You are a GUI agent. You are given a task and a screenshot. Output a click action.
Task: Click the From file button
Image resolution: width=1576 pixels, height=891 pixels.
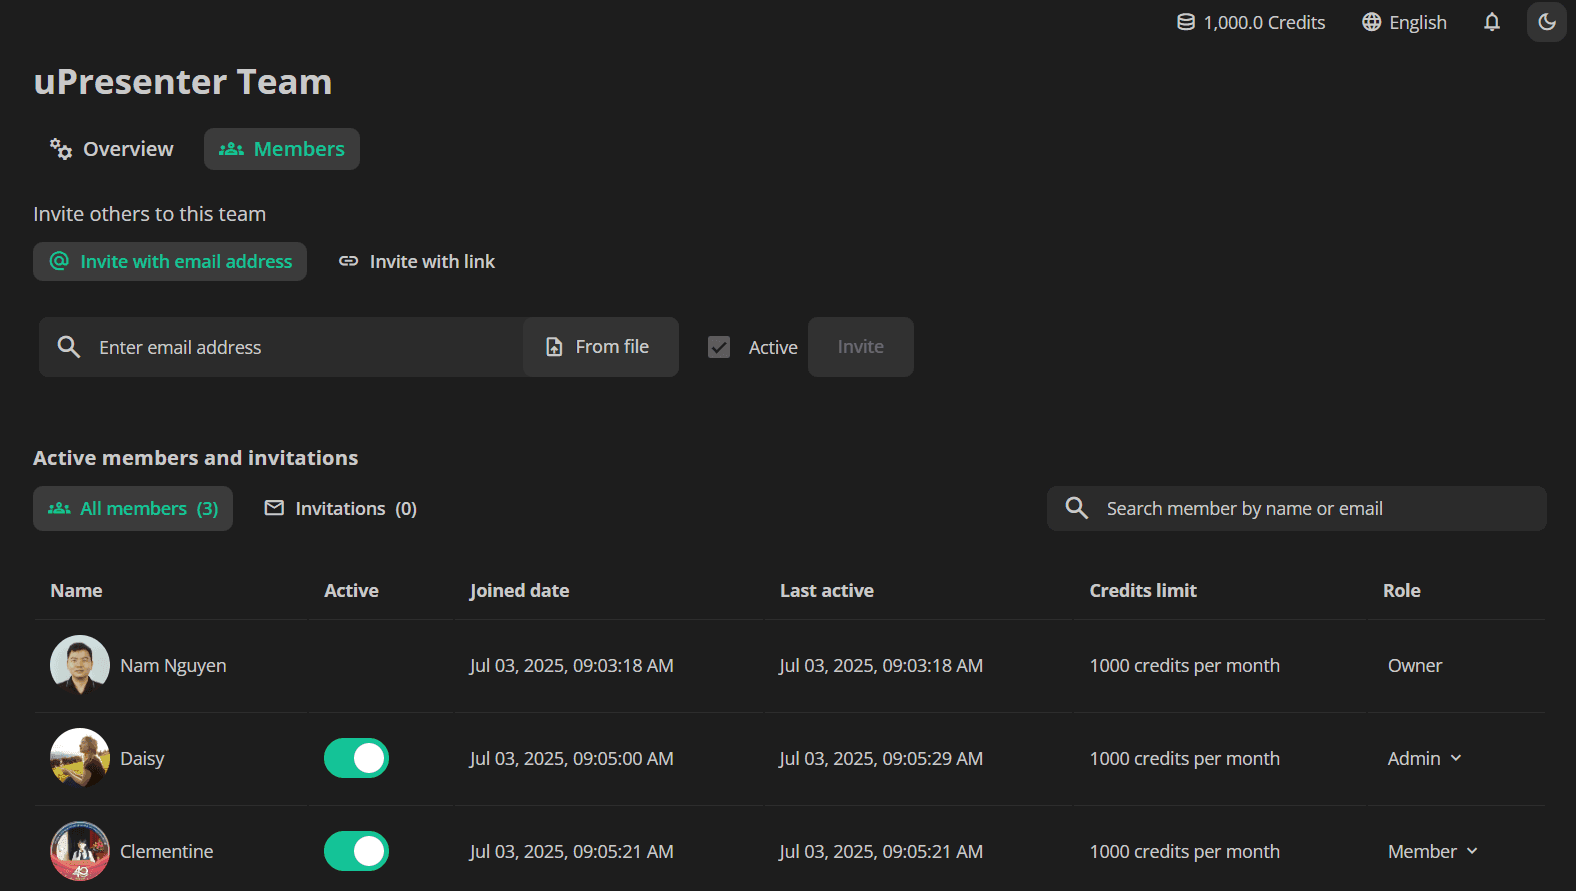(x=601, y=347)
